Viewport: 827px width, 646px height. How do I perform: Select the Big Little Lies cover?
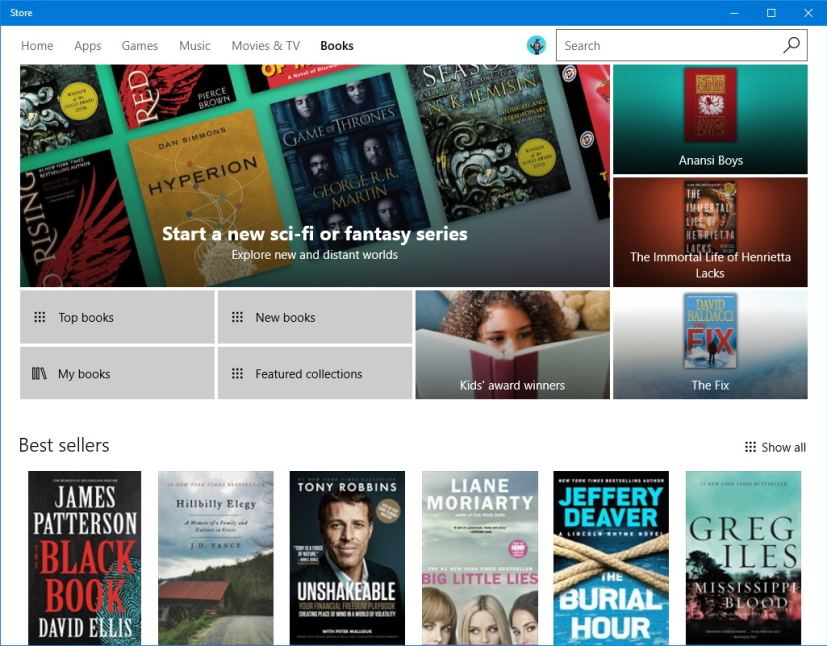click(480, 557)
